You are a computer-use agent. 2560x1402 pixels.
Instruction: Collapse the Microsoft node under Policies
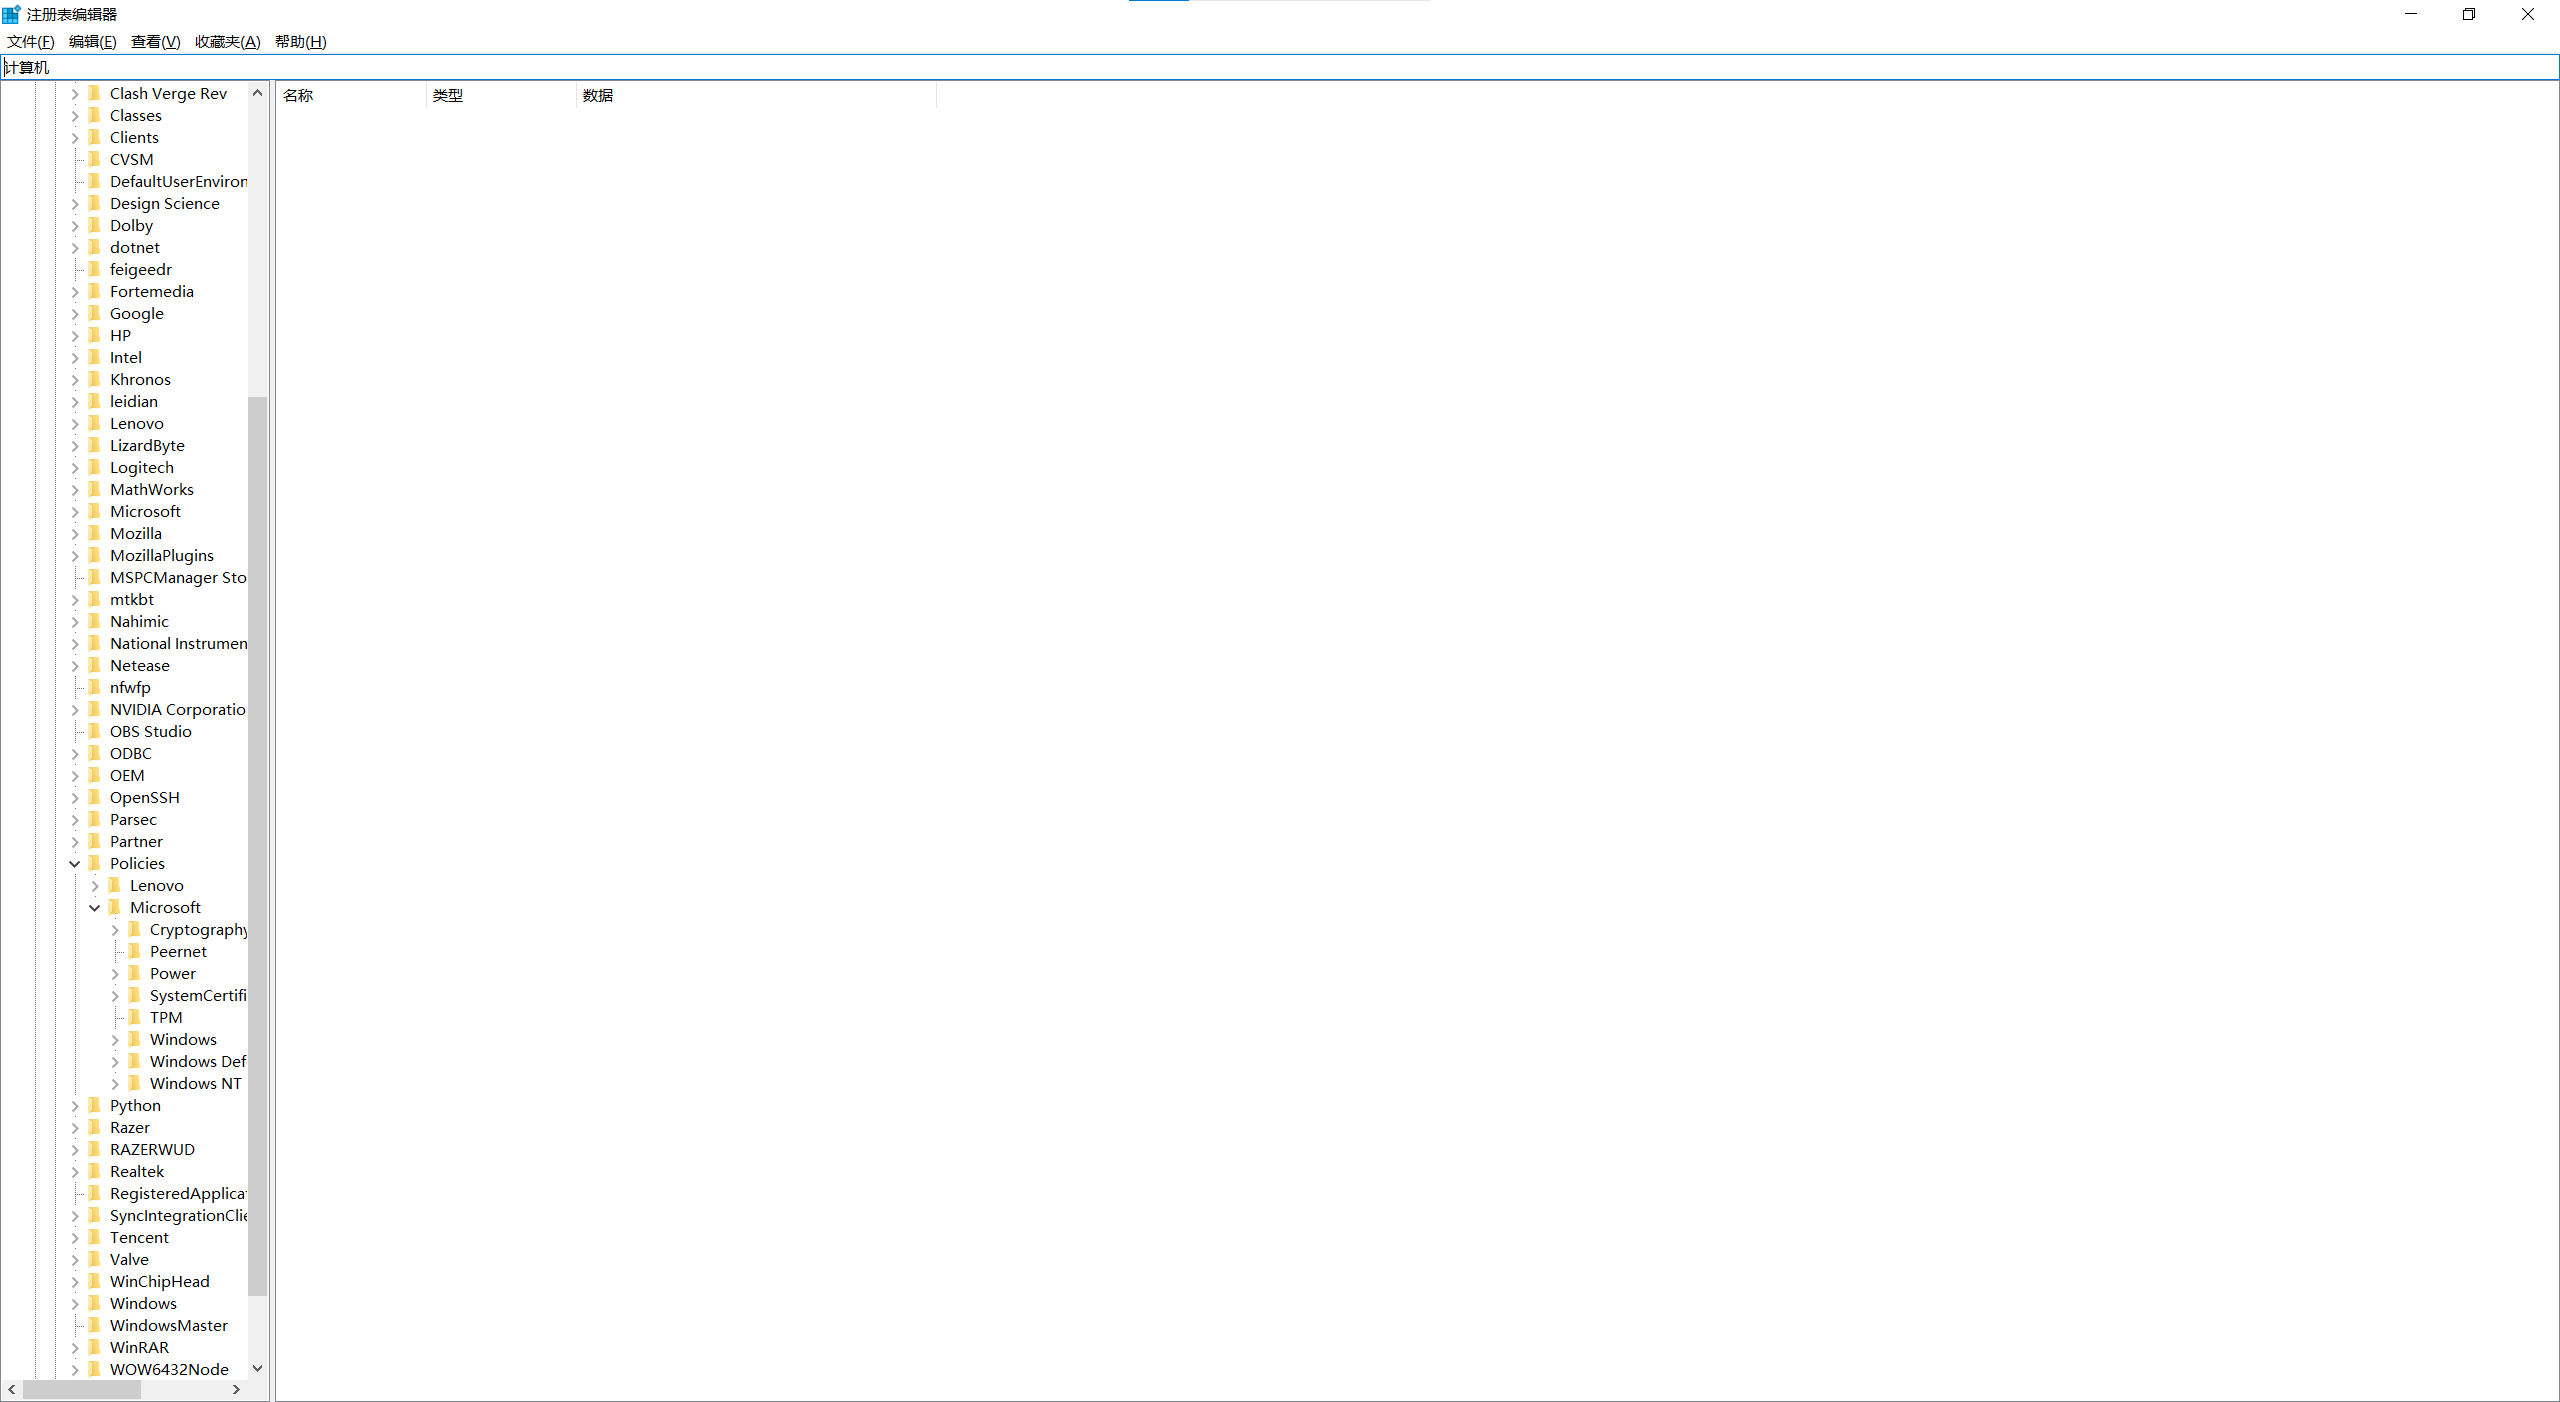[95, 907]
